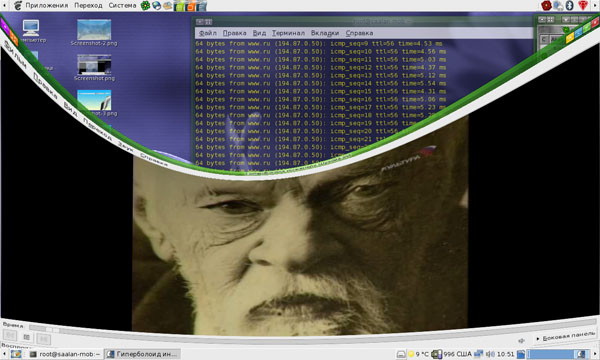
Task: Open the video player's curved Правка menu
Action: (x=45, y=86)
